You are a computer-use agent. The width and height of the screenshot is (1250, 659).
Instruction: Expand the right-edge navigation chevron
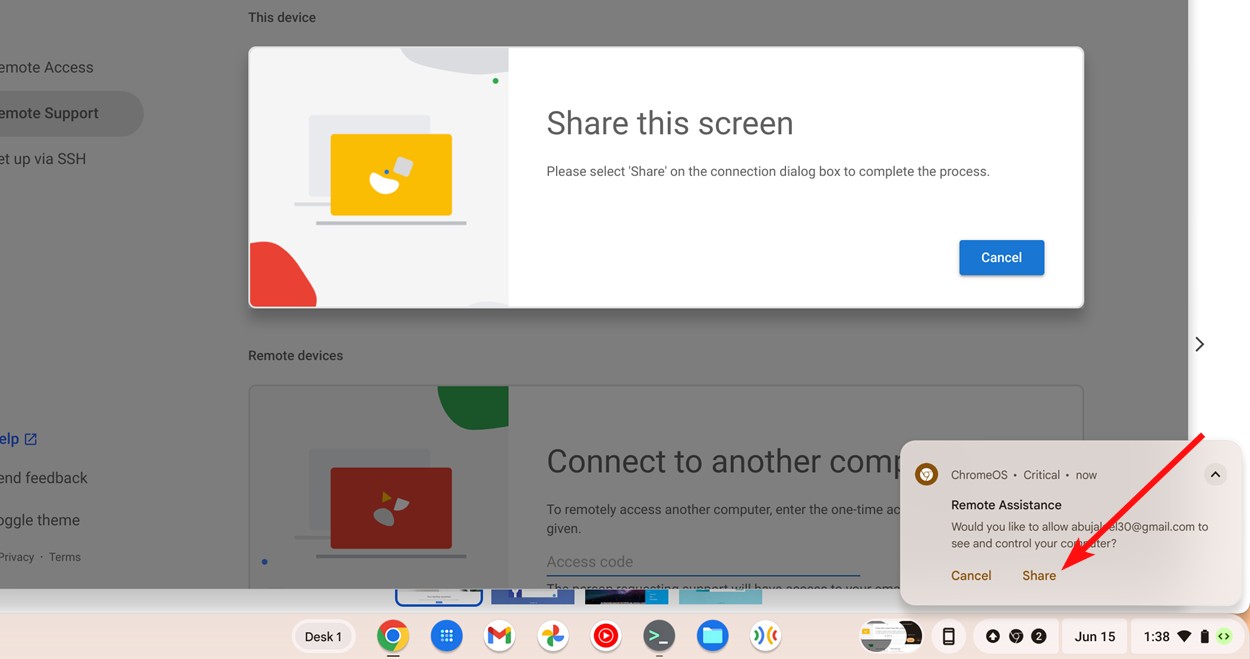1199,343
